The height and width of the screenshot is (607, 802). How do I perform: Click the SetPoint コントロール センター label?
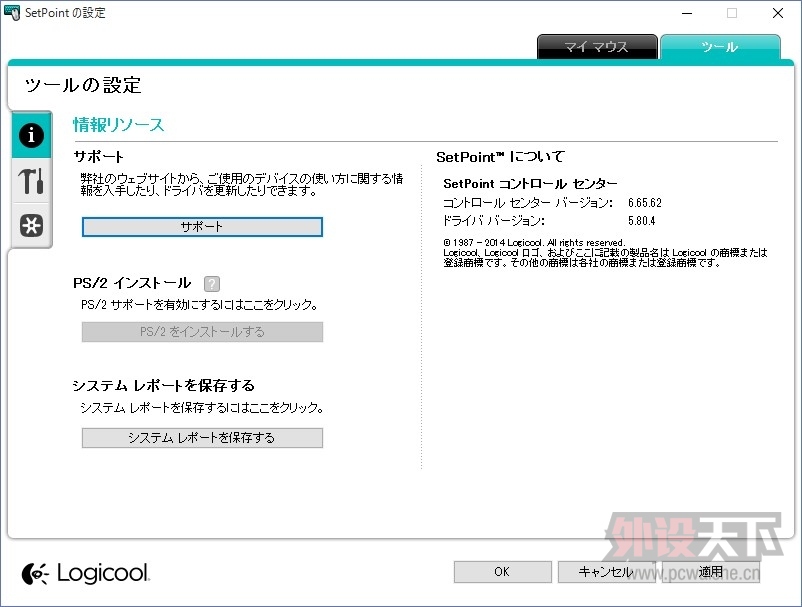tap(530, 184)
